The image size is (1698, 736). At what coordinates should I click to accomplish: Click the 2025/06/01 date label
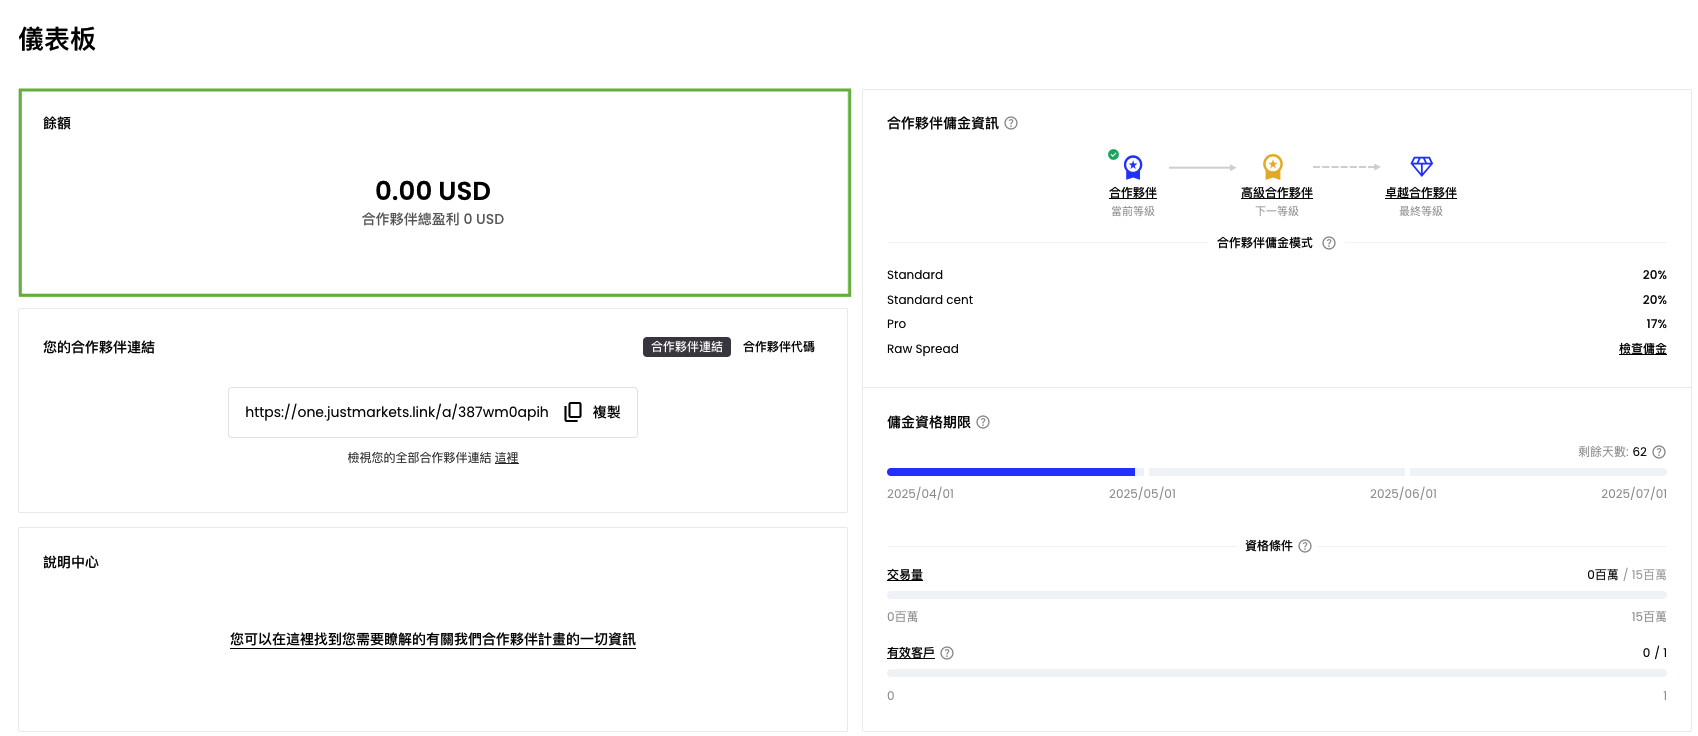[x=1403, y=494]
